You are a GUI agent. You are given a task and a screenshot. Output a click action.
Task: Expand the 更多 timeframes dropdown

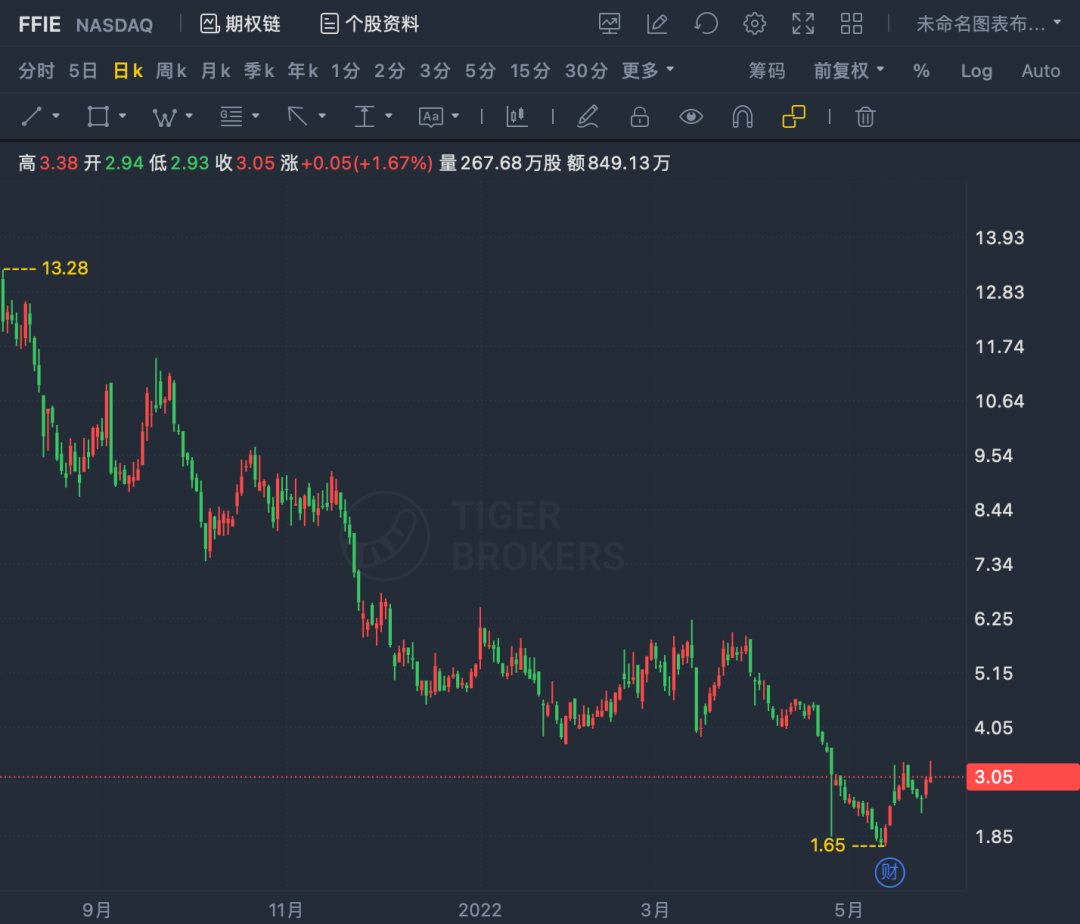(x=647, y=70)
